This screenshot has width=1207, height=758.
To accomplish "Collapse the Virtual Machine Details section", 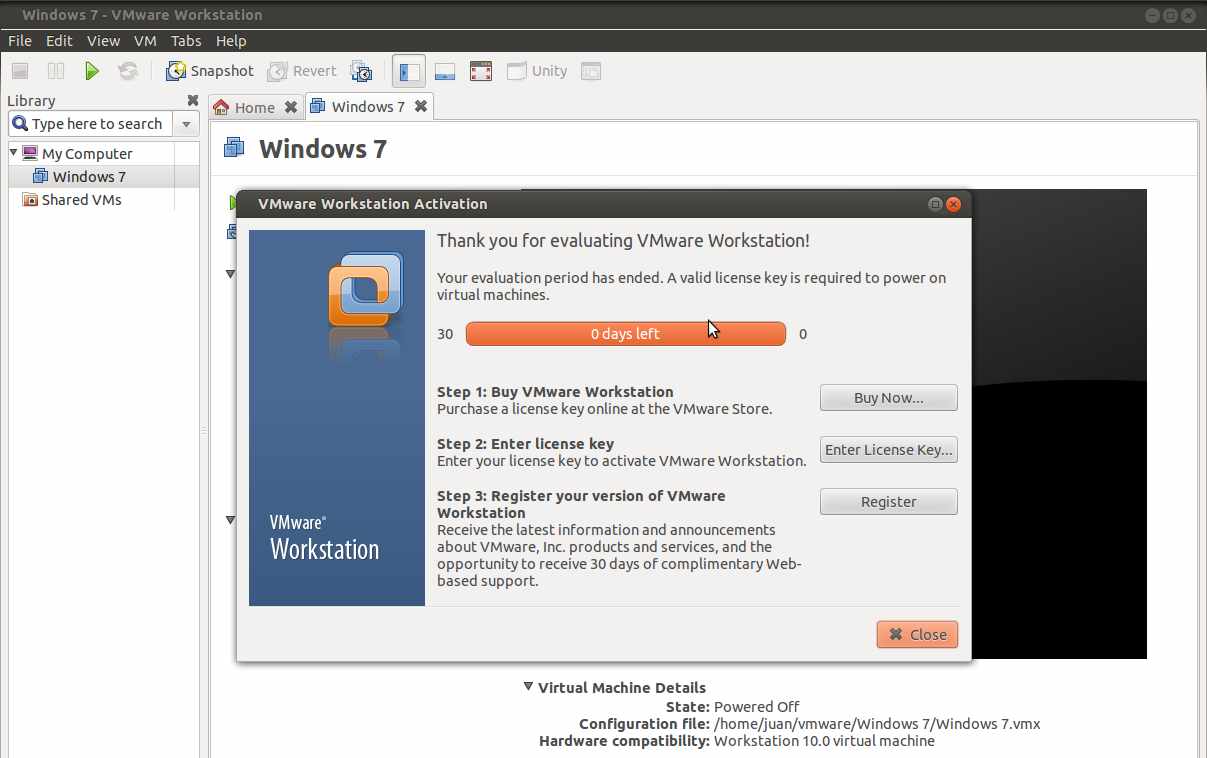I will point(528,687).
